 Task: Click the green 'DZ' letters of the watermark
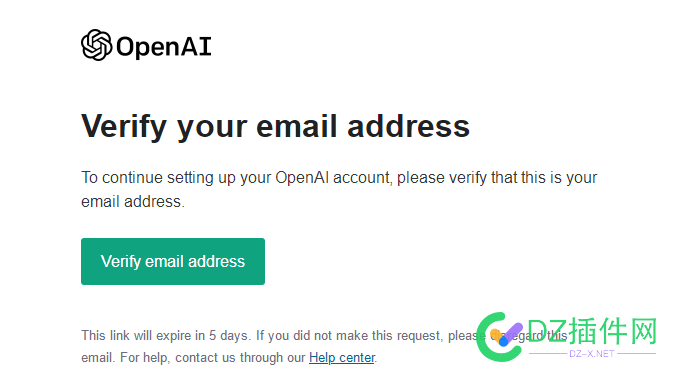548,331
